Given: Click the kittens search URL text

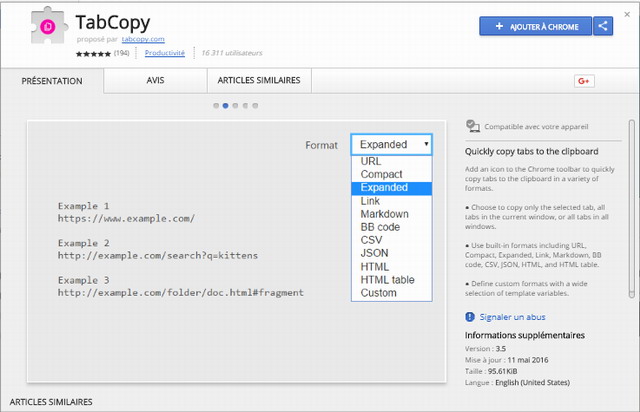Looking at the screenshot, I should click(x=158, y=256).
